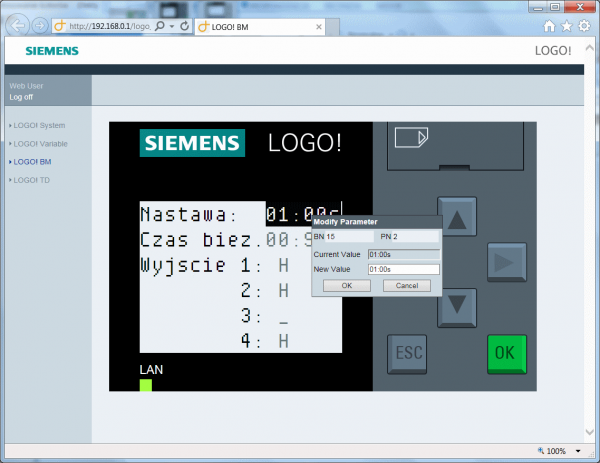Click the LOGO! header text top right
The height and width of the screenshot is (463, 600).
[553, 51]
